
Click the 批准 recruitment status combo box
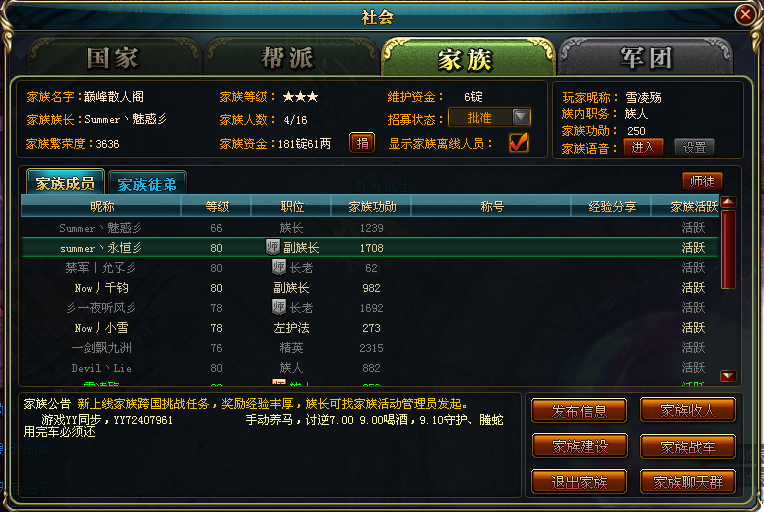coord(489,117)
